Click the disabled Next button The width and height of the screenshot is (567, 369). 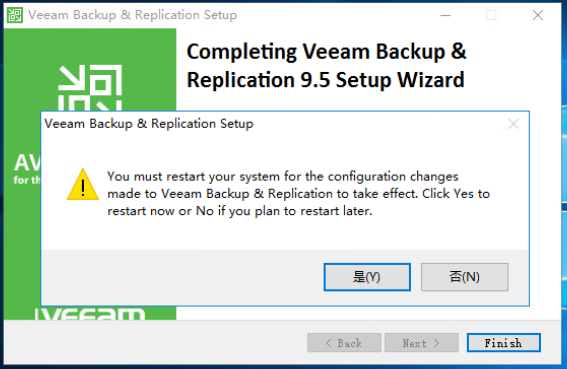coord(422,343)
